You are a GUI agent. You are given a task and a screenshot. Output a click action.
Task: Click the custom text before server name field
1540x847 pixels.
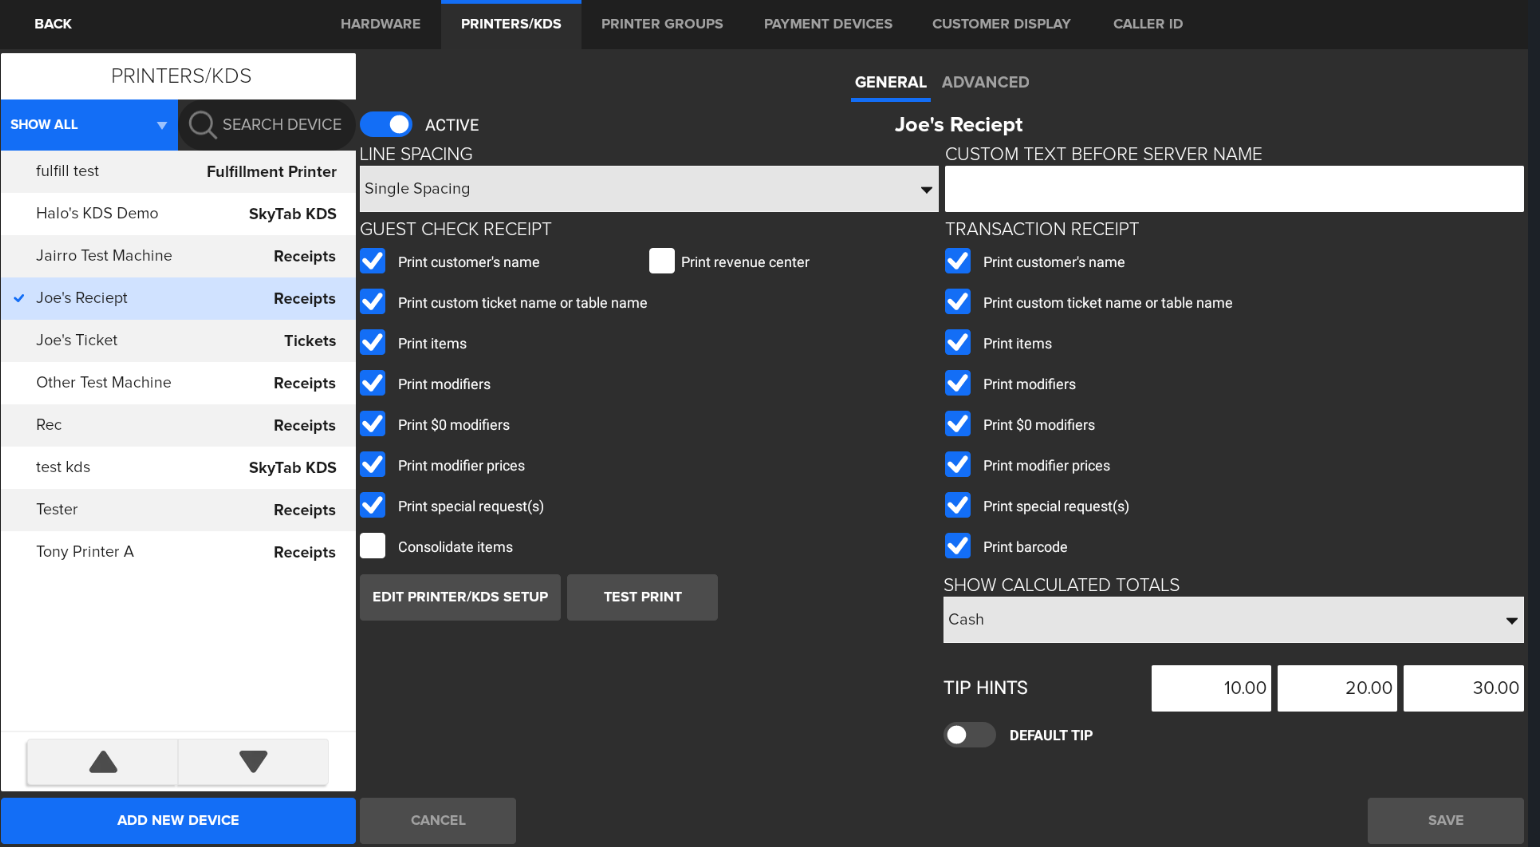click(1233, 189)
